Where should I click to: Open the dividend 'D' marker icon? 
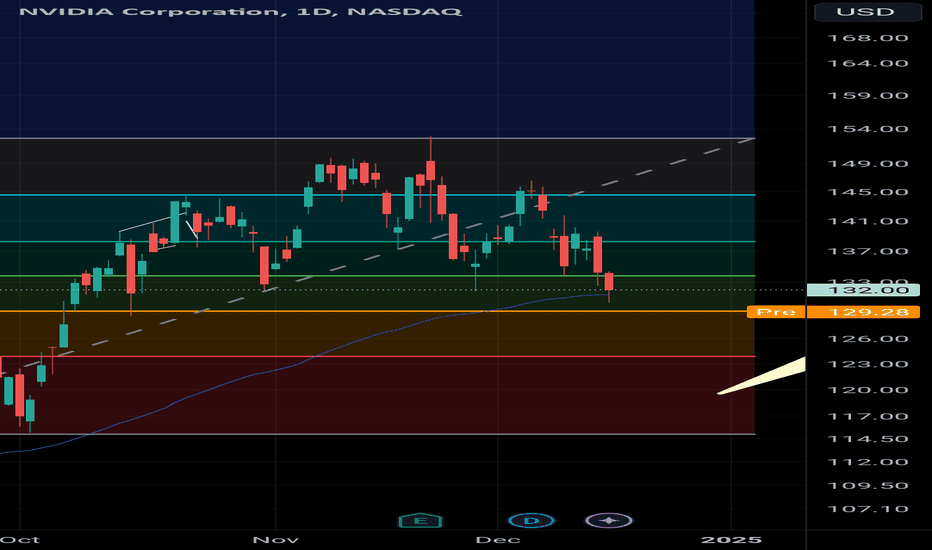[x=531, y=521]
